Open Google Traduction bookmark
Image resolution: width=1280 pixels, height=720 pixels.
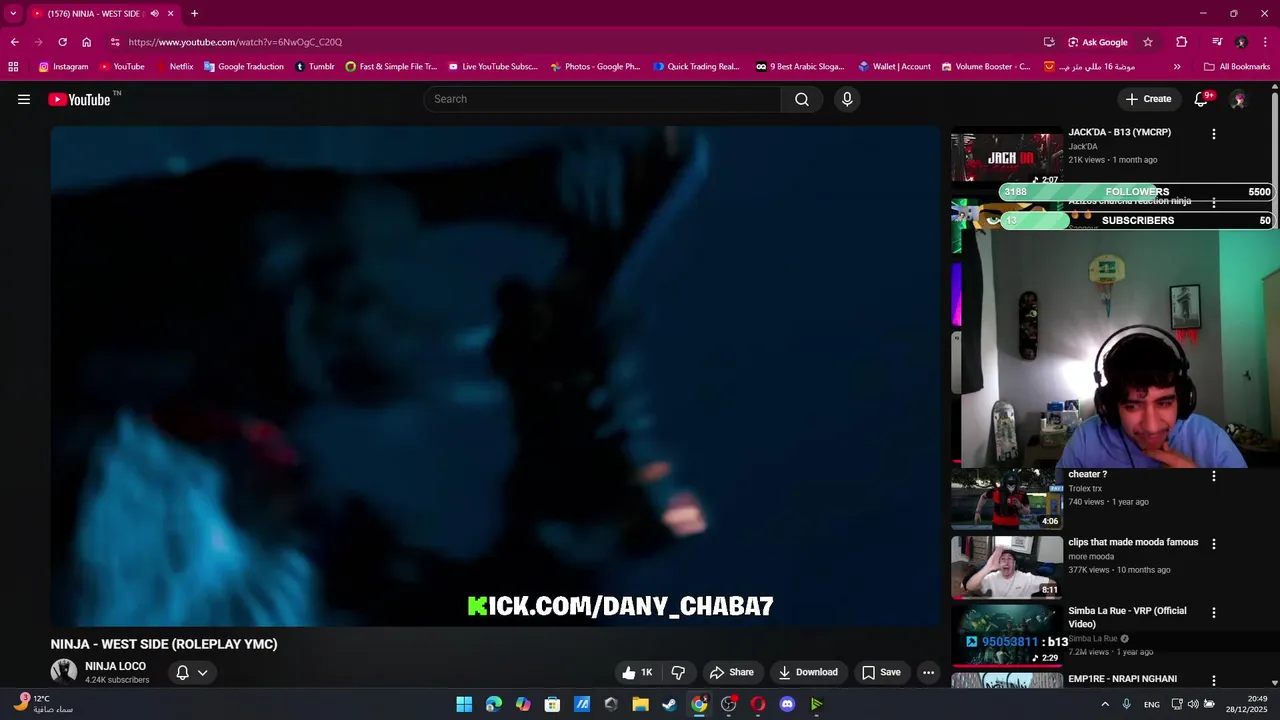[x=244, y=67]
